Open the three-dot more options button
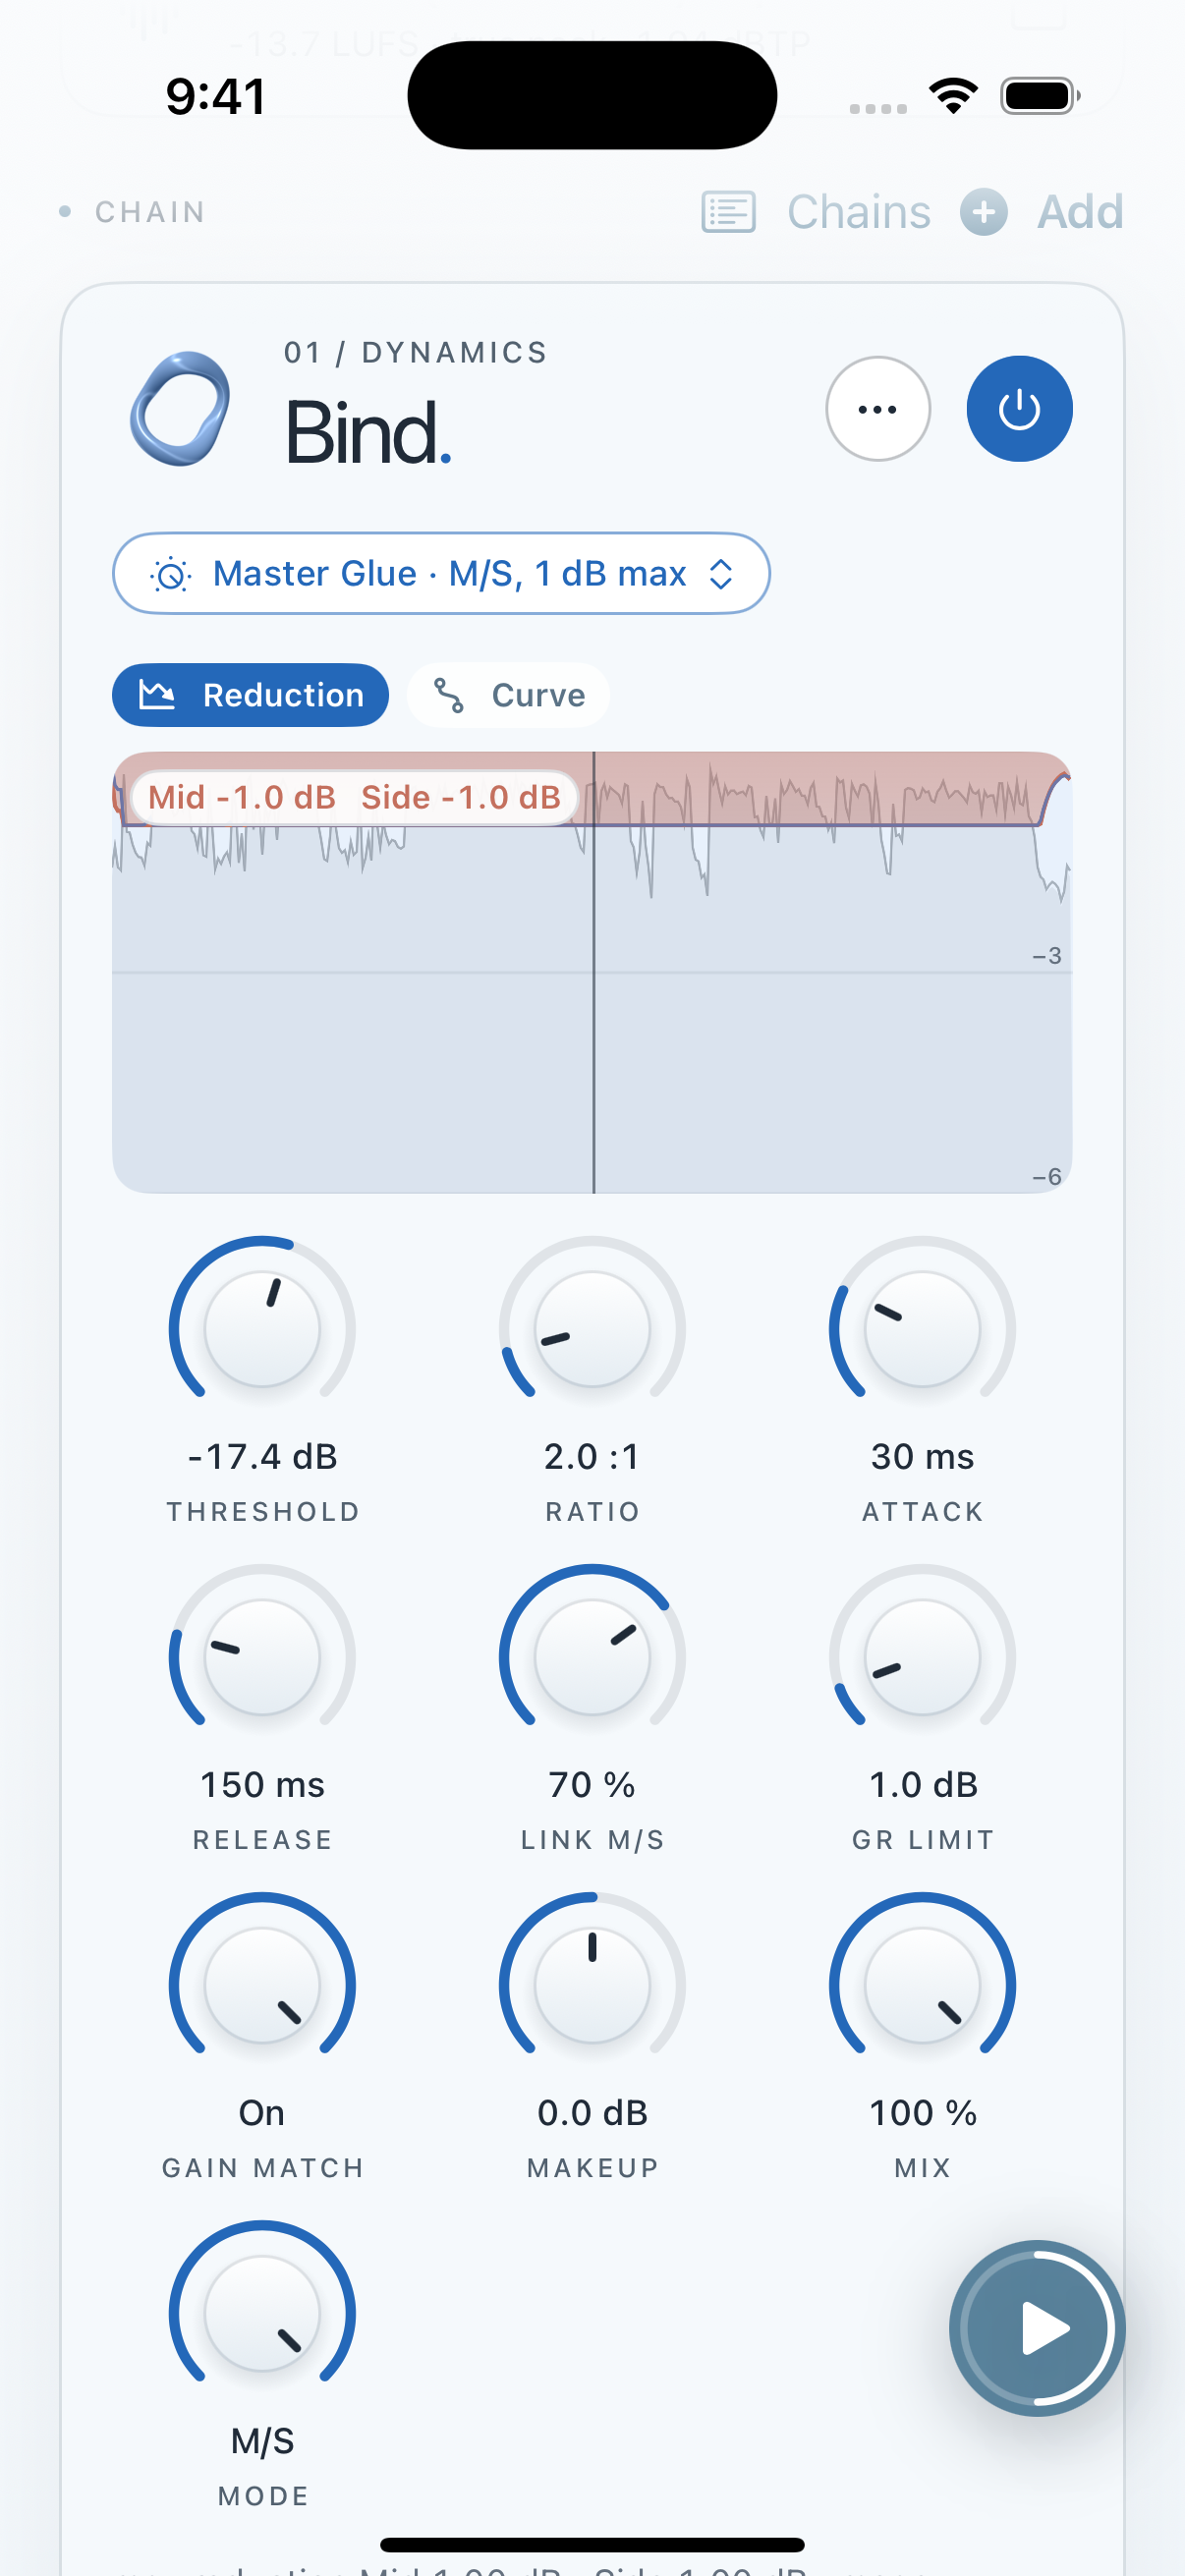 [x=878, y=409]
